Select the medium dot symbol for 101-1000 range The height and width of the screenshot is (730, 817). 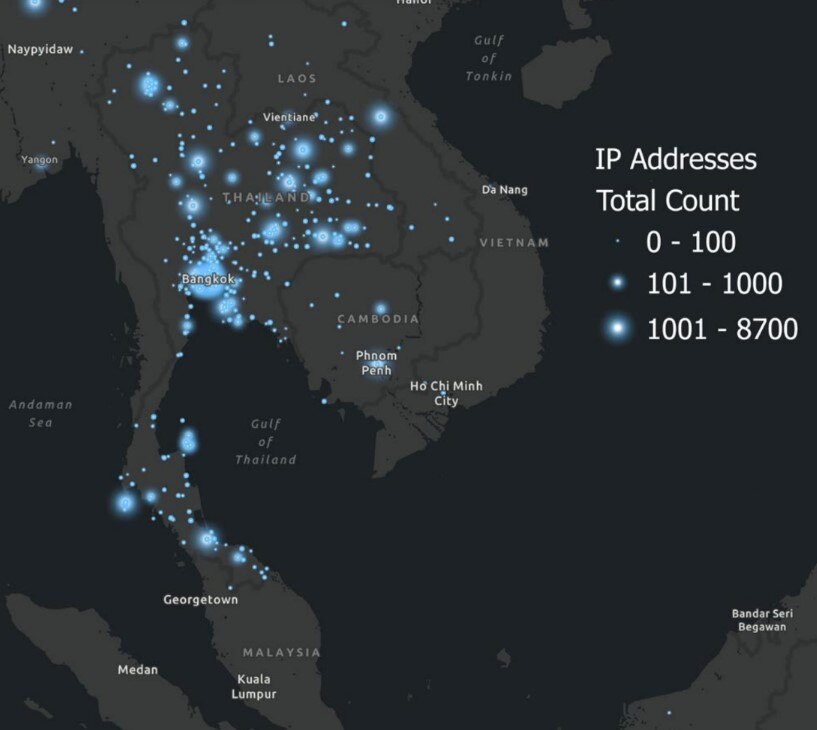(x=619, y=283)
